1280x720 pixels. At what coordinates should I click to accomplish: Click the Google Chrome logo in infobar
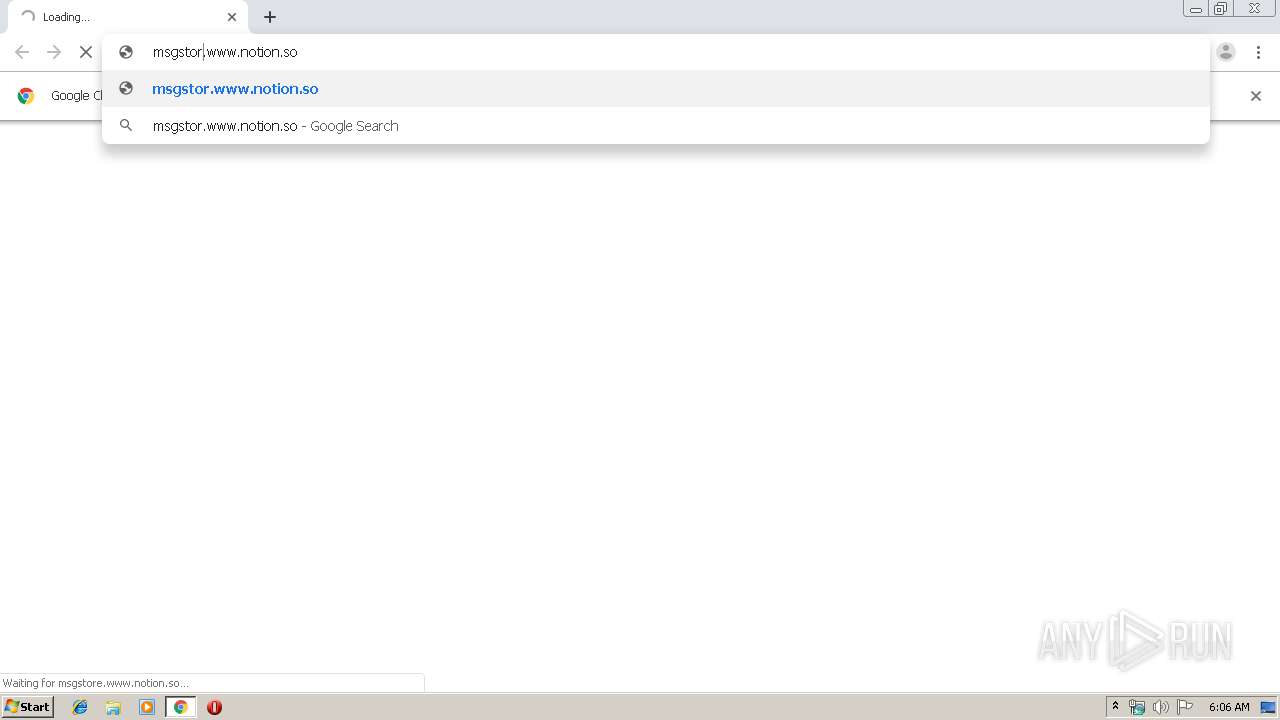tap(26, 96)
